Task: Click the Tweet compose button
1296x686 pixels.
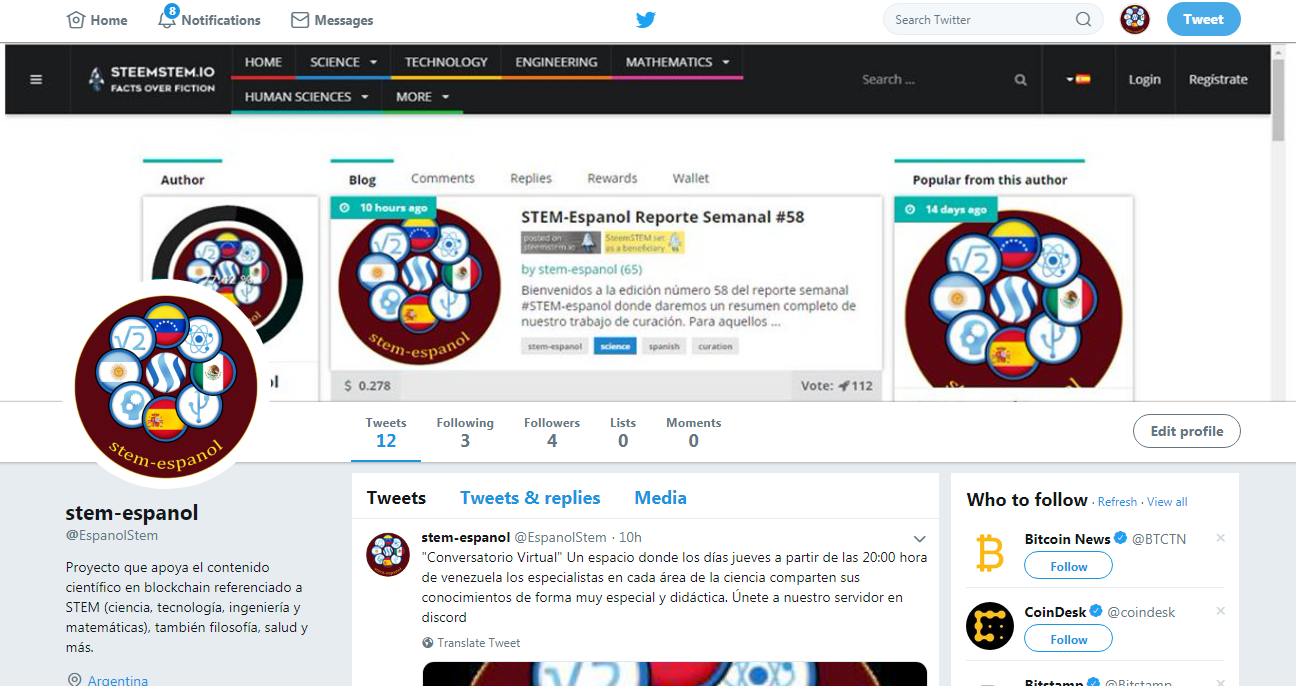Action: [x=1204, y=19]
